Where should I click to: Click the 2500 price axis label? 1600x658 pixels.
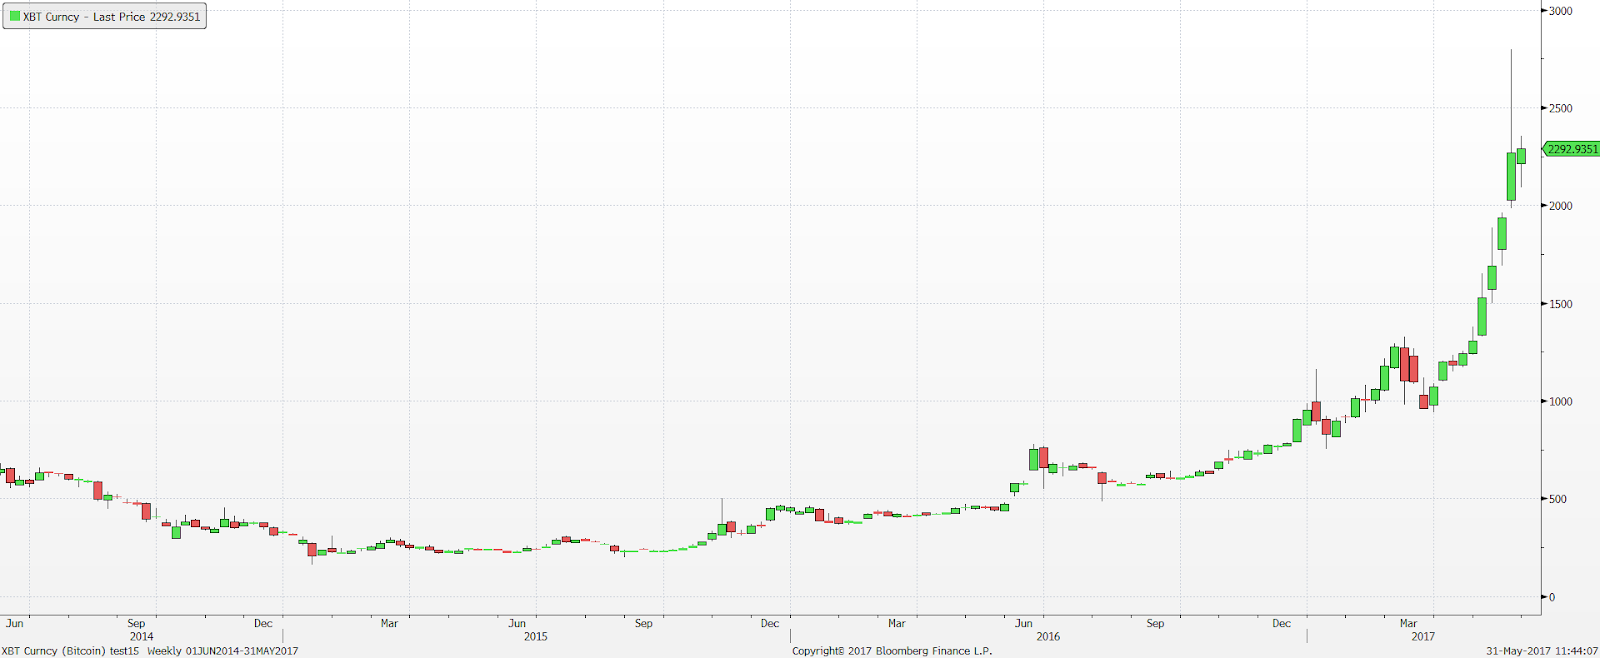pyautogui.click(x=1560, y=108)
